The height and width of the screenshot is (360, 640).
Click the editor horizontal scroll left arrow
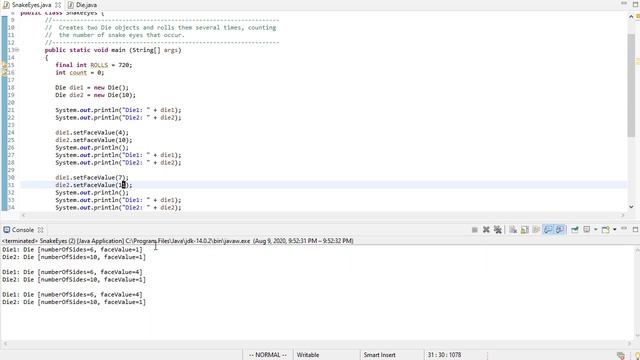[23, 215]
